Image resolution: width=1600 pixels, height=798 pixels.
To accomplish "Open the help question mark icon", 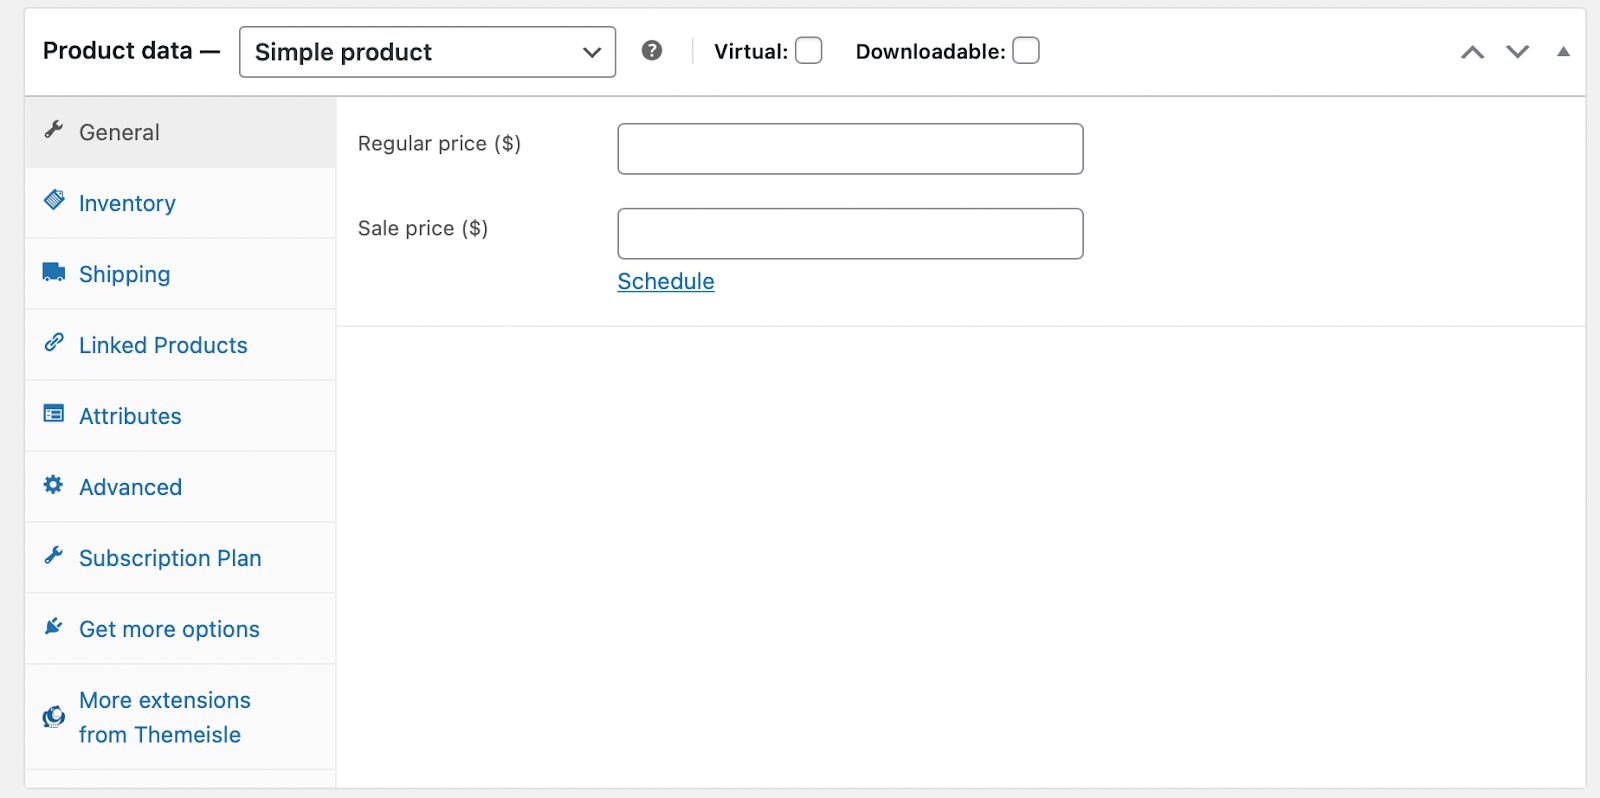I will [x=652, y=49].
